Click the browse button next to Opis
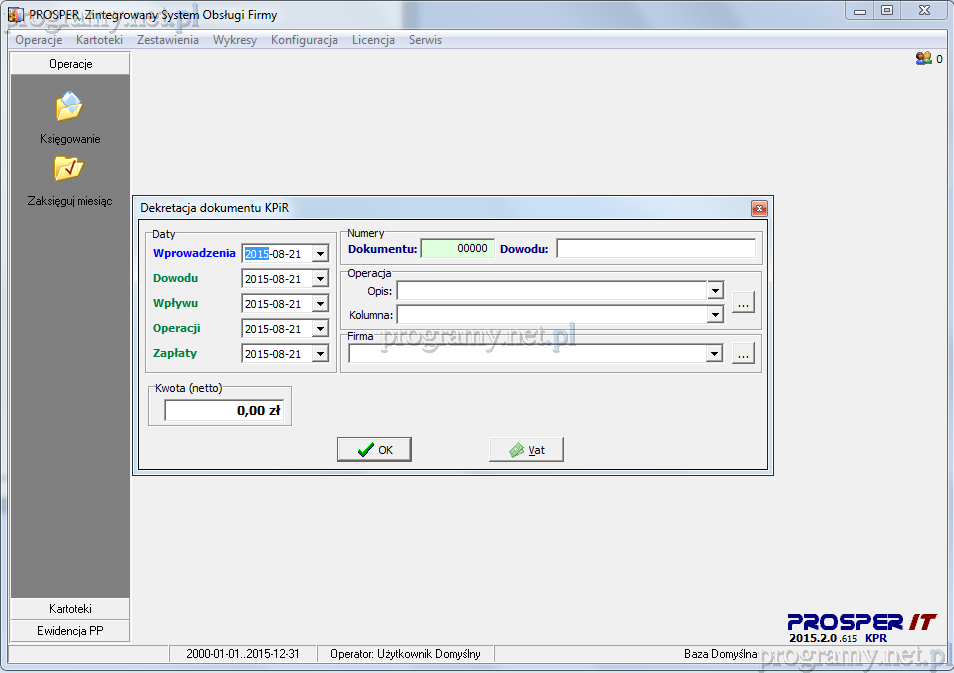The height and width of the screenshot is (673, 954). click(x=742, y=302)
